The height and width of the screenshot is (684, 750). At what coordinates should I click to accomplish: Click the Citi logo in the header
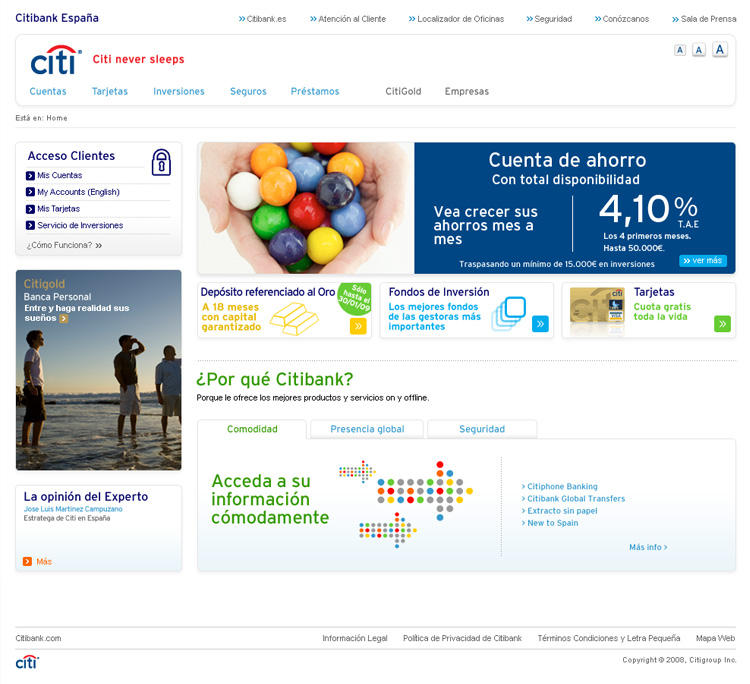56,60
